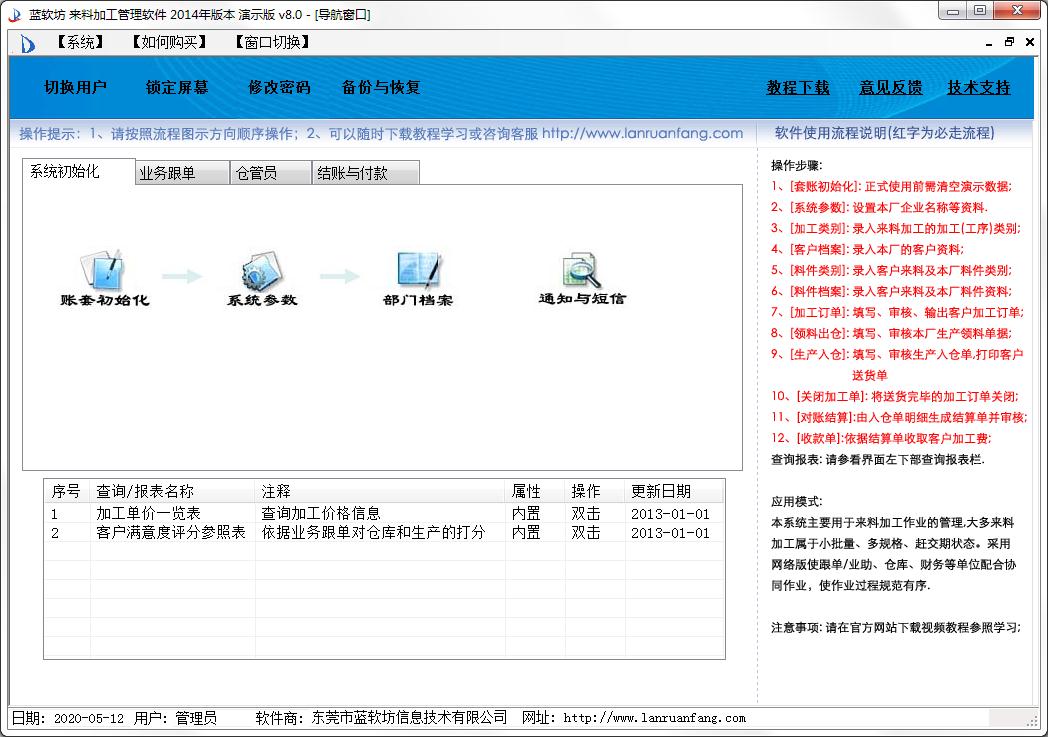
Task: Click step 4 [客户档案] instruction text
Action: coord(867,249)
